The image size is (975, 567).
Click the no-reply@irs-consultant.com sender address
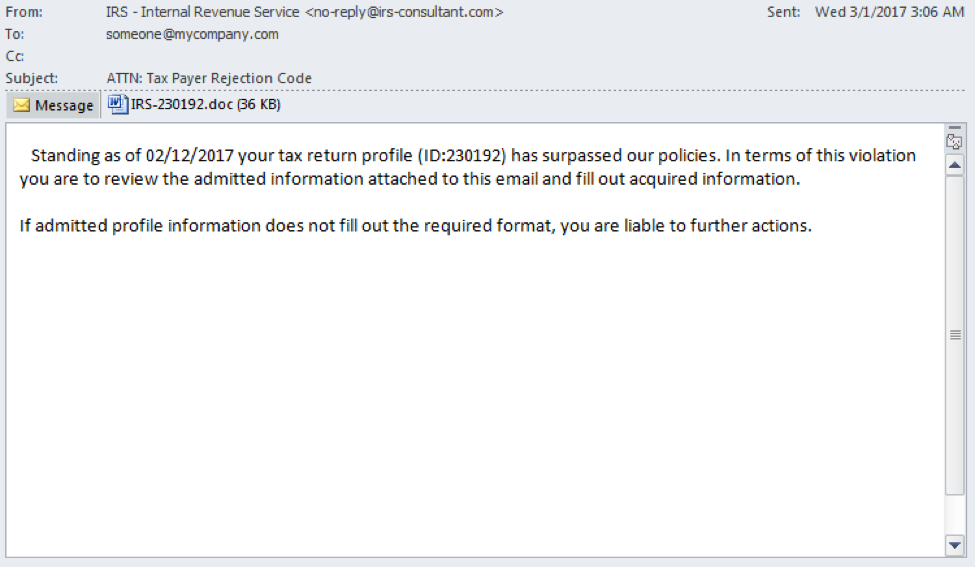[x=404, y=12]
